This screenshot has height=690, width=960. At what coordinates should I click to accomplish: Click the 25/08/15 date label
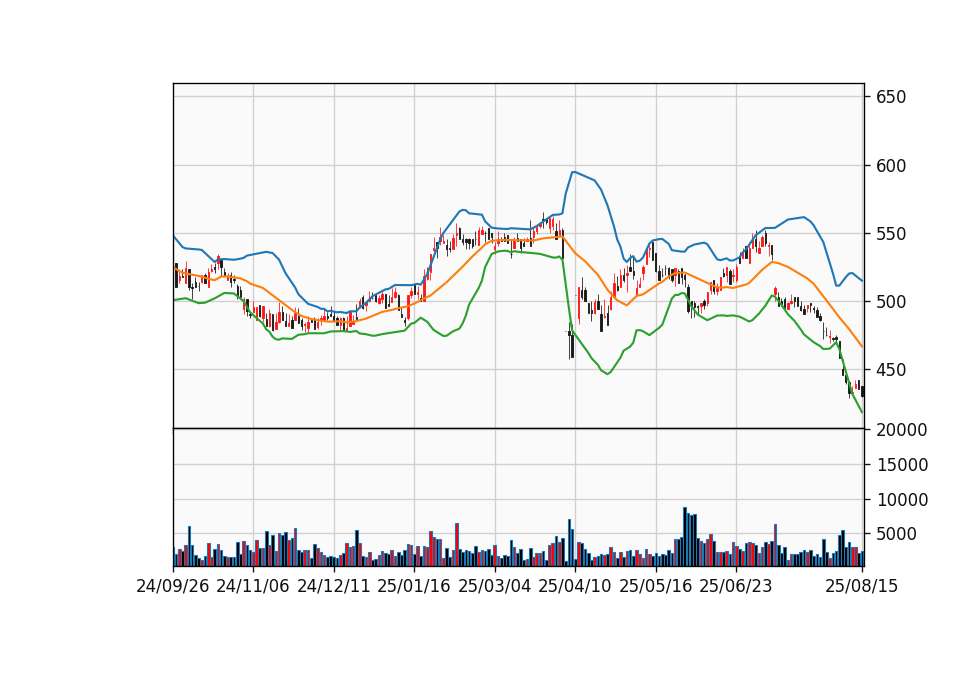(x=861, y=586)
